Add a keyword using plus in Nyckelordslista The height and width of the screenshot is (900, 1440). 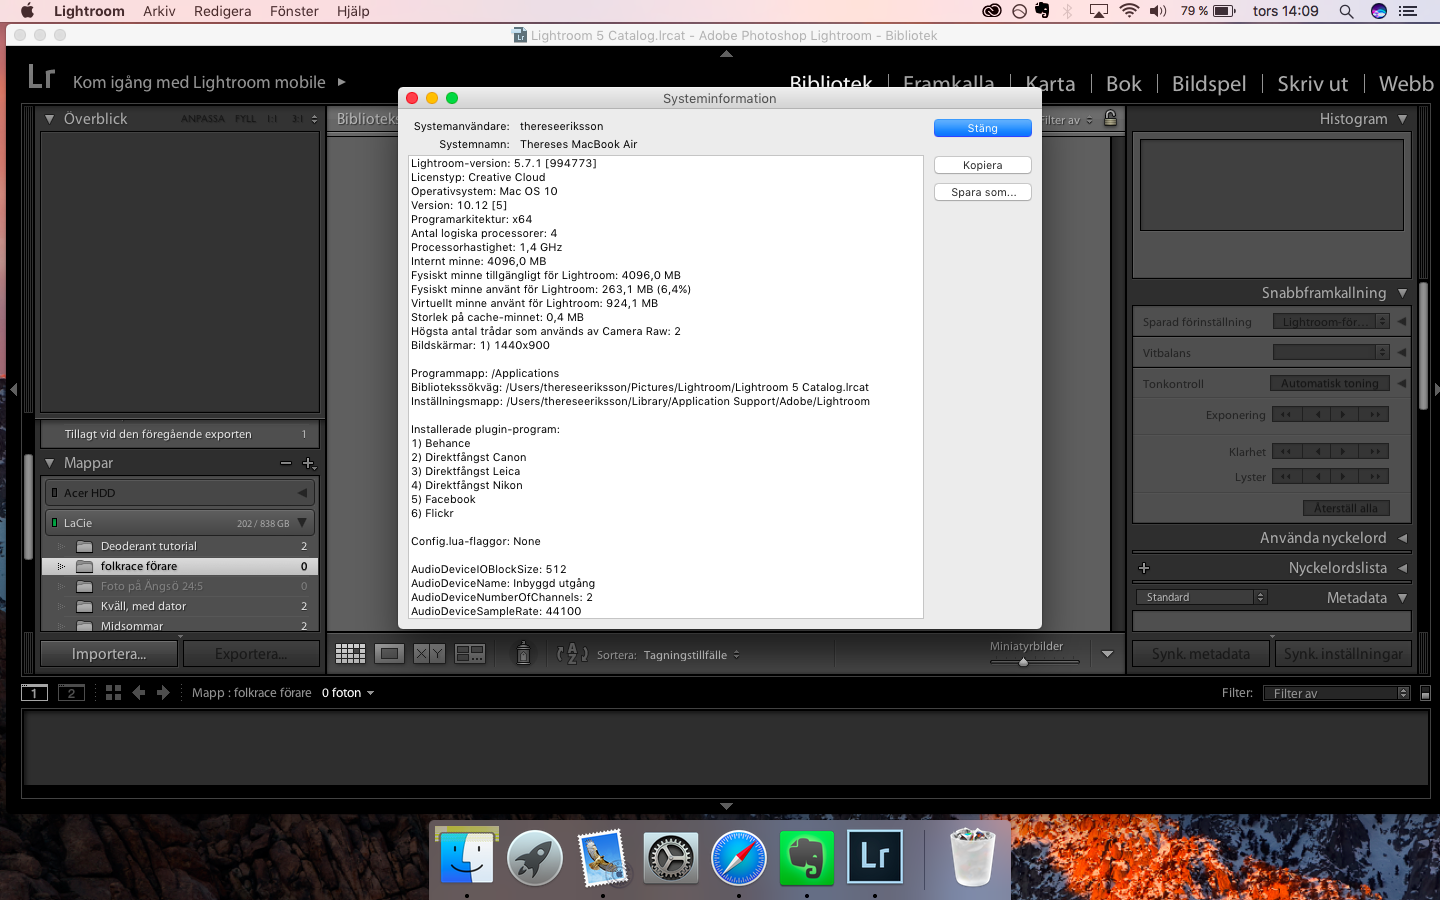click(x=1144, y=568)
